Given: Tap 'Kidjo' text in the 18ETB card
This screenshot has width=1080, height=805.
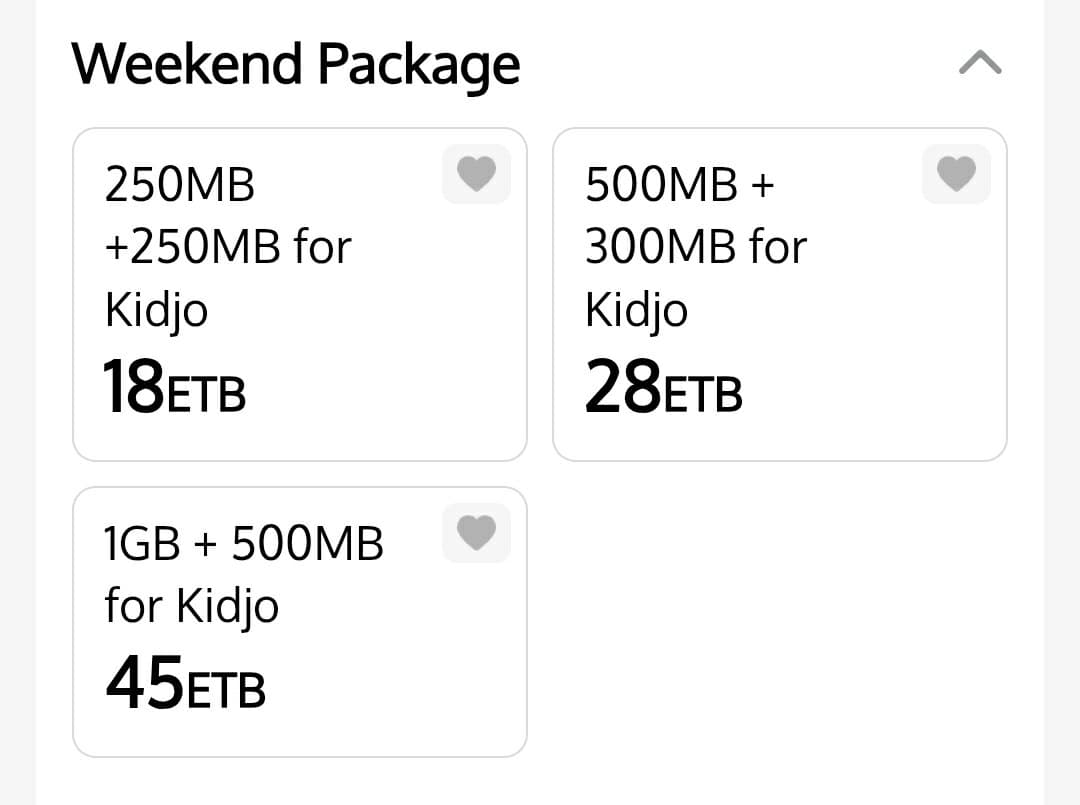Looking at the screenshot, I should (156, 311).
